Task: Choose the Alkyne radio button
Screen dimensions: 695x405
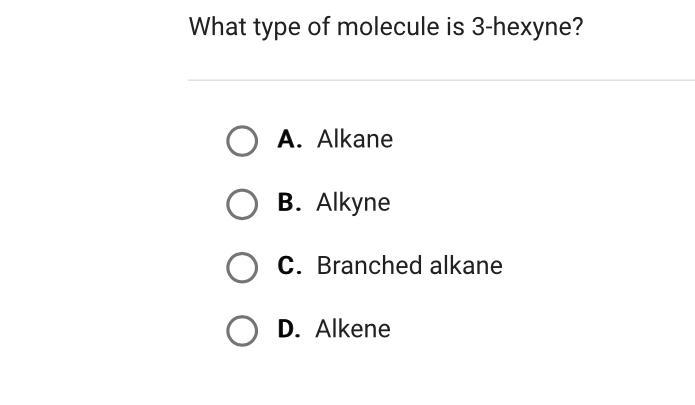Action: point(242,204)
